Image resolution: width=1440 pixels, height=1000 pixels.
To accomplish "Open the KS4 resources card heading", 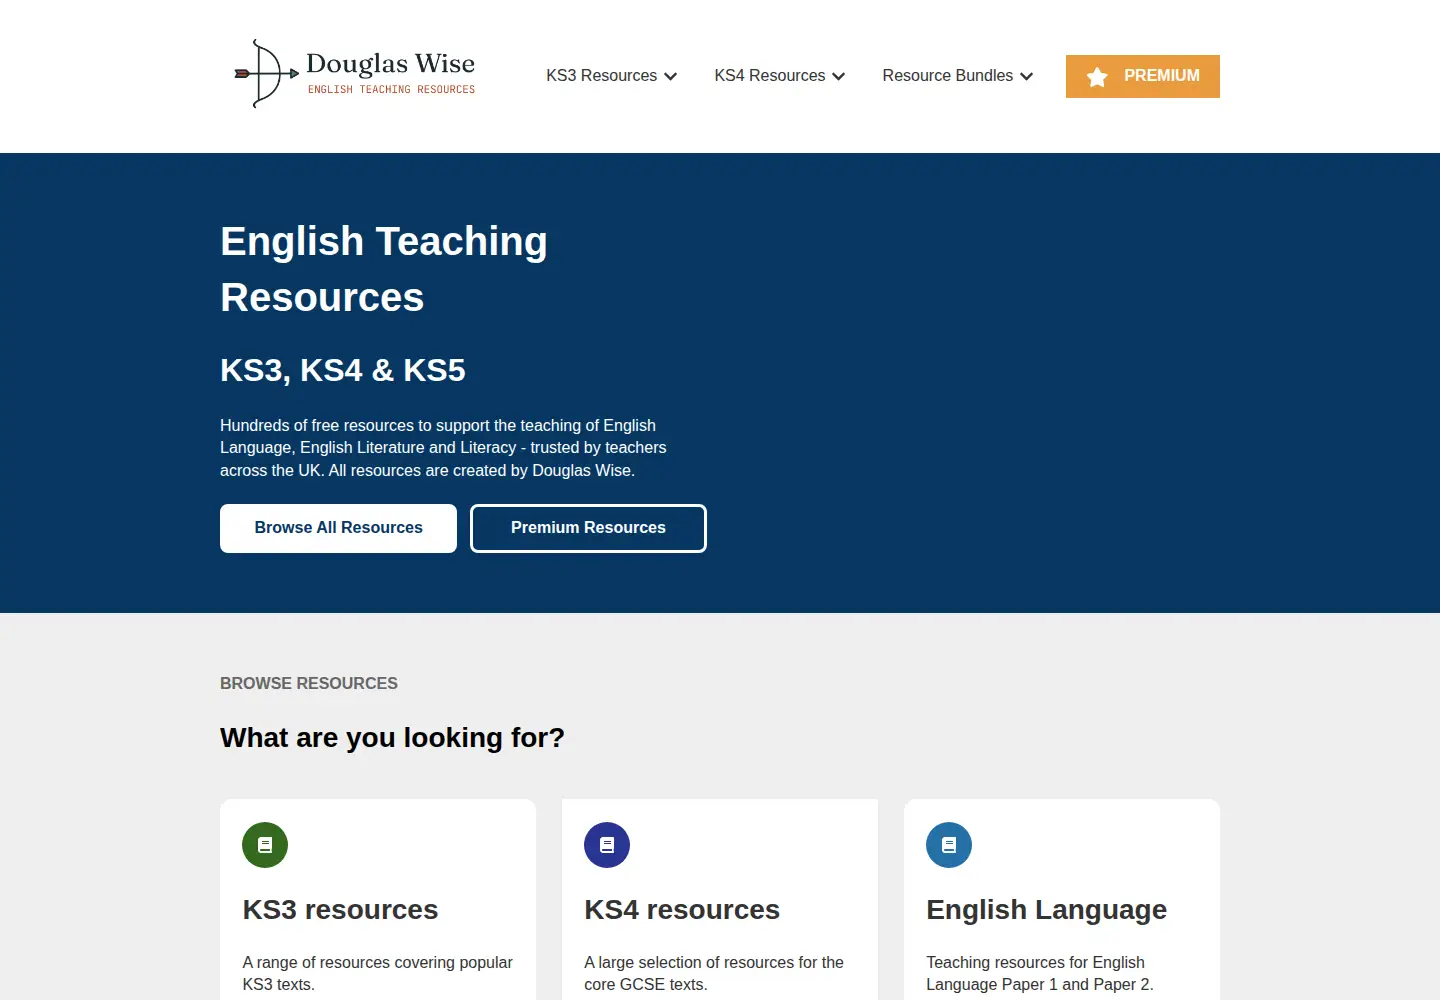I will (x=682, y=910).
